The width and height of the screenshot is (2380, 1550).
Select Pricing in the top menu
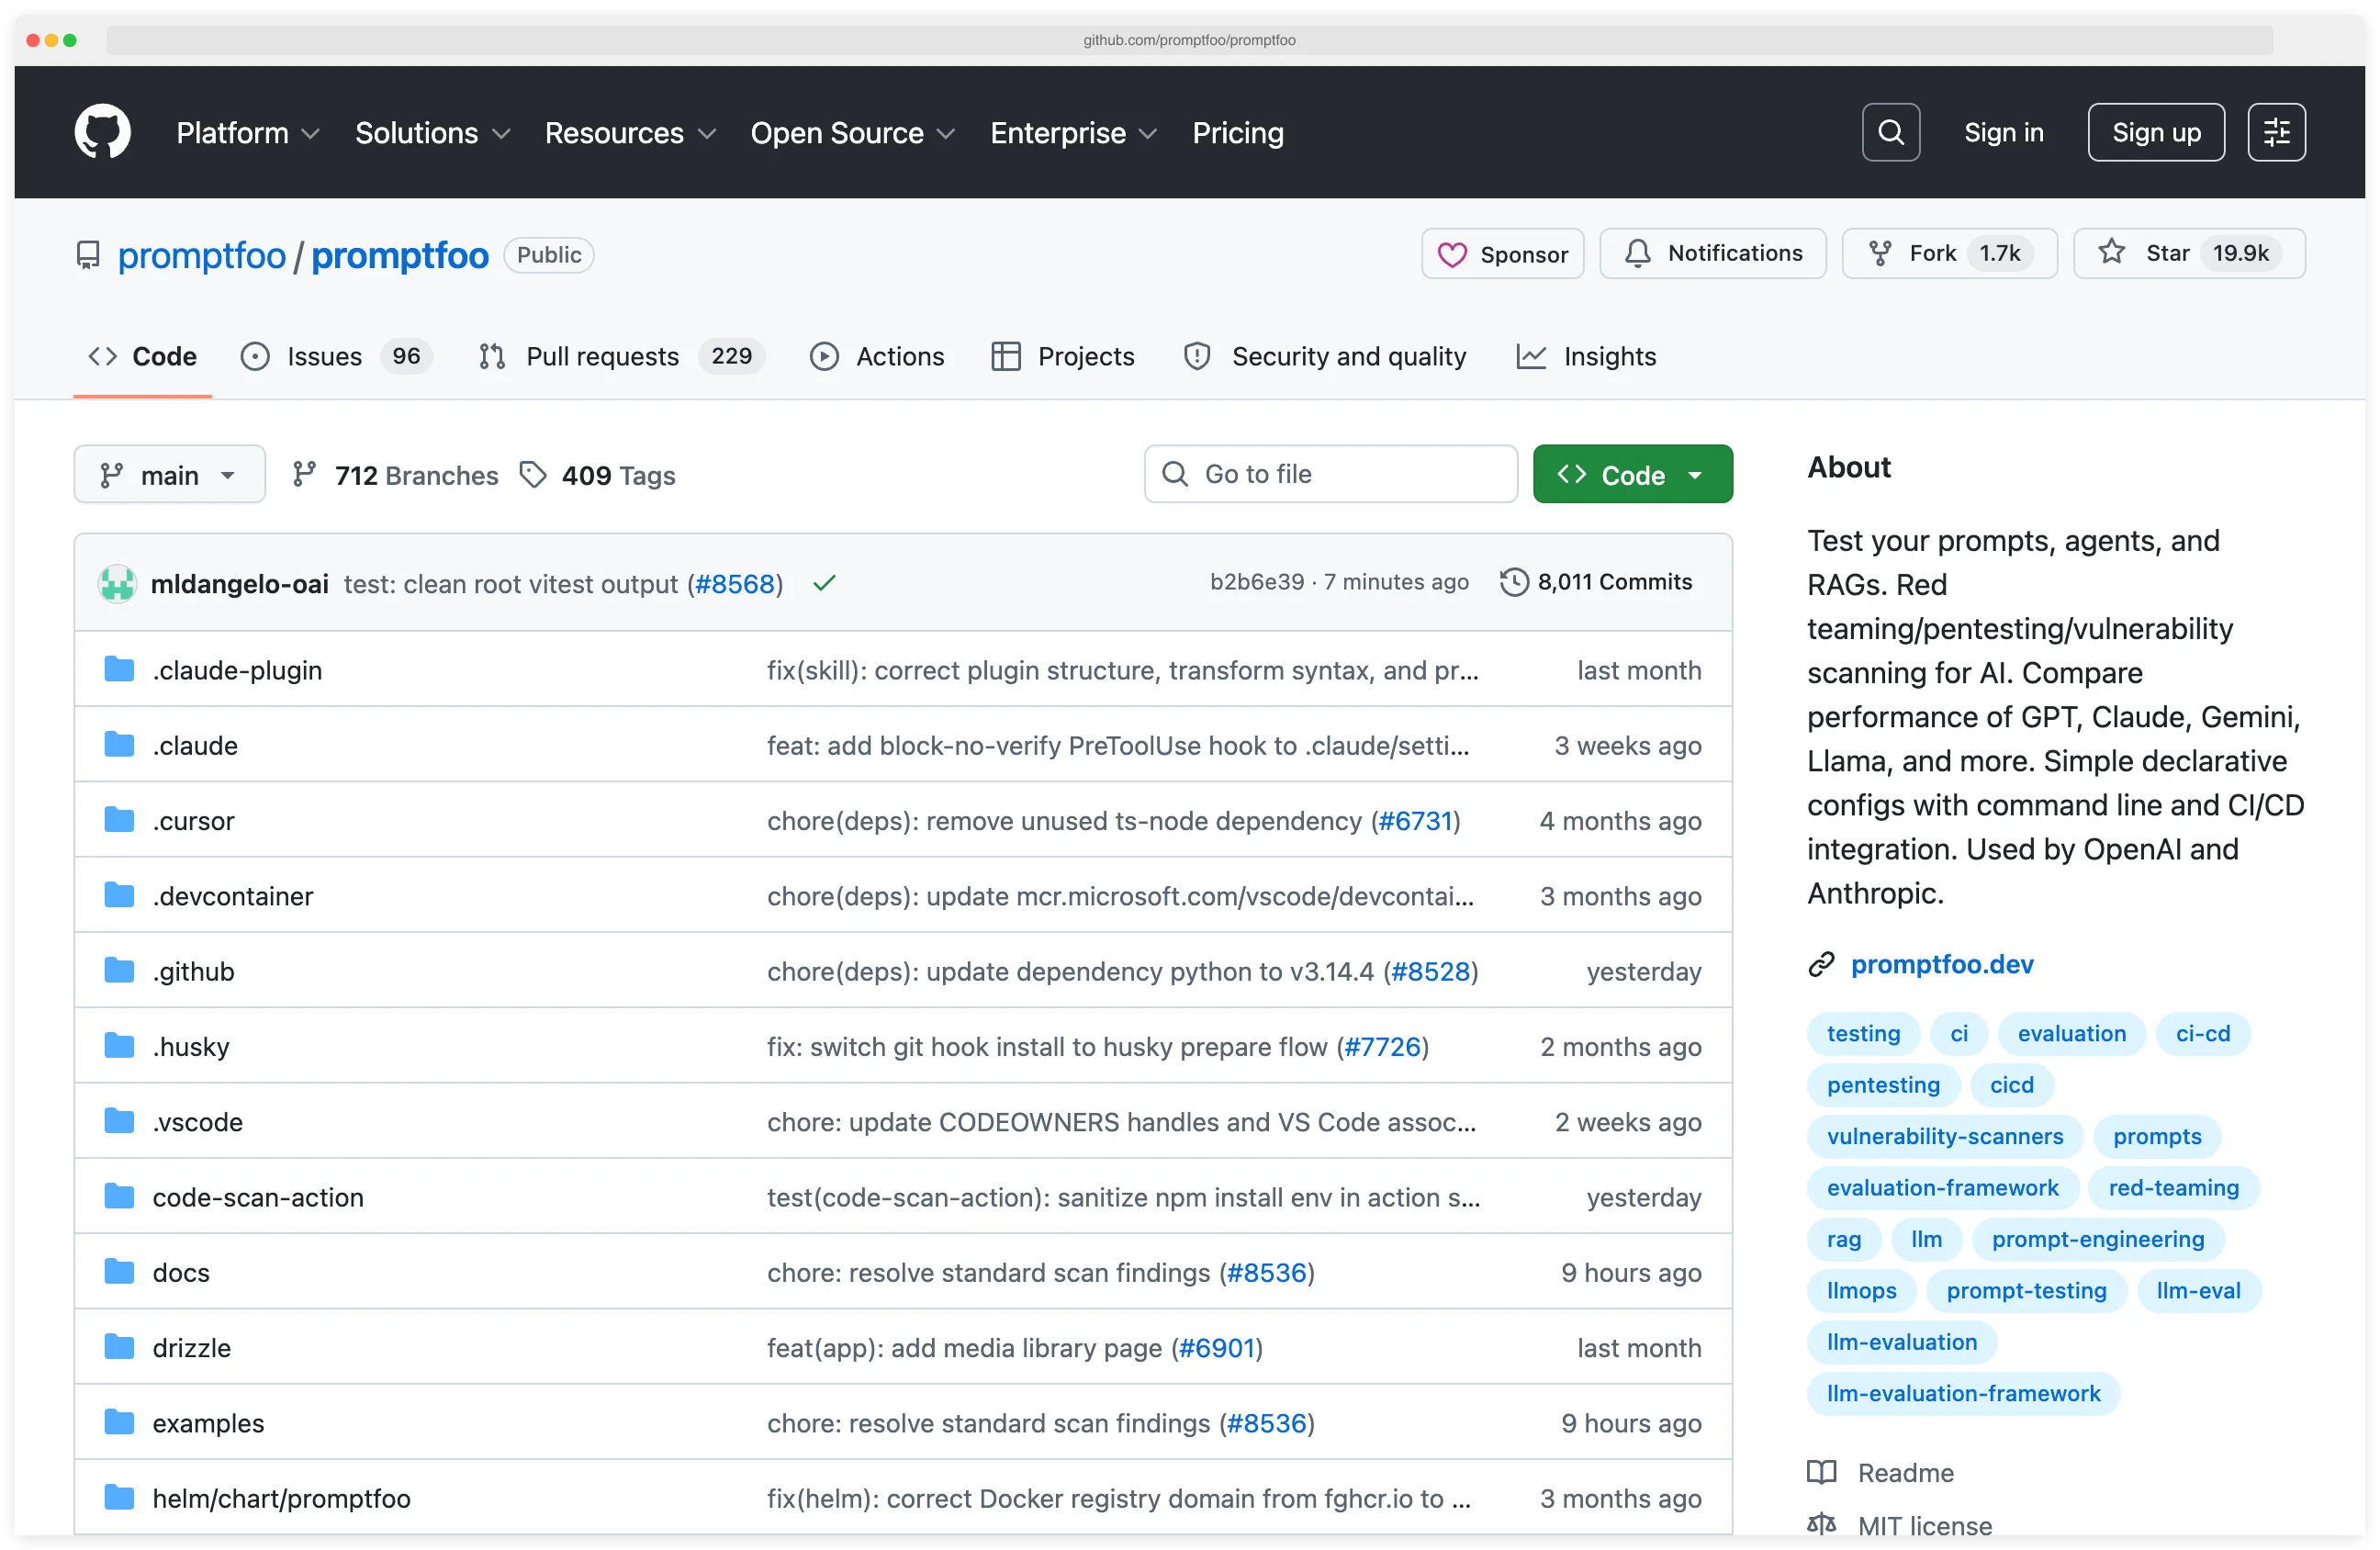tap(1238, 132)
